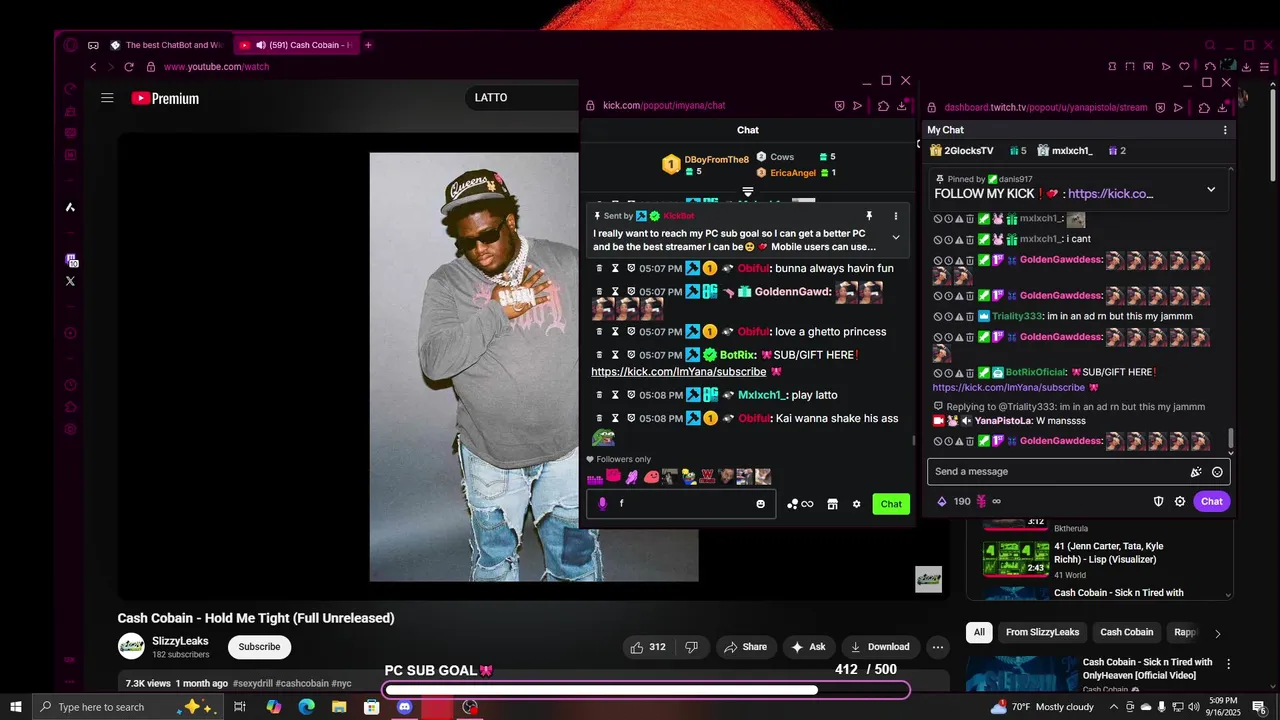Select the From SlizzyLeaks filter chip
The height and width of the screenshot is (720, 1280).
[1042, 632]
